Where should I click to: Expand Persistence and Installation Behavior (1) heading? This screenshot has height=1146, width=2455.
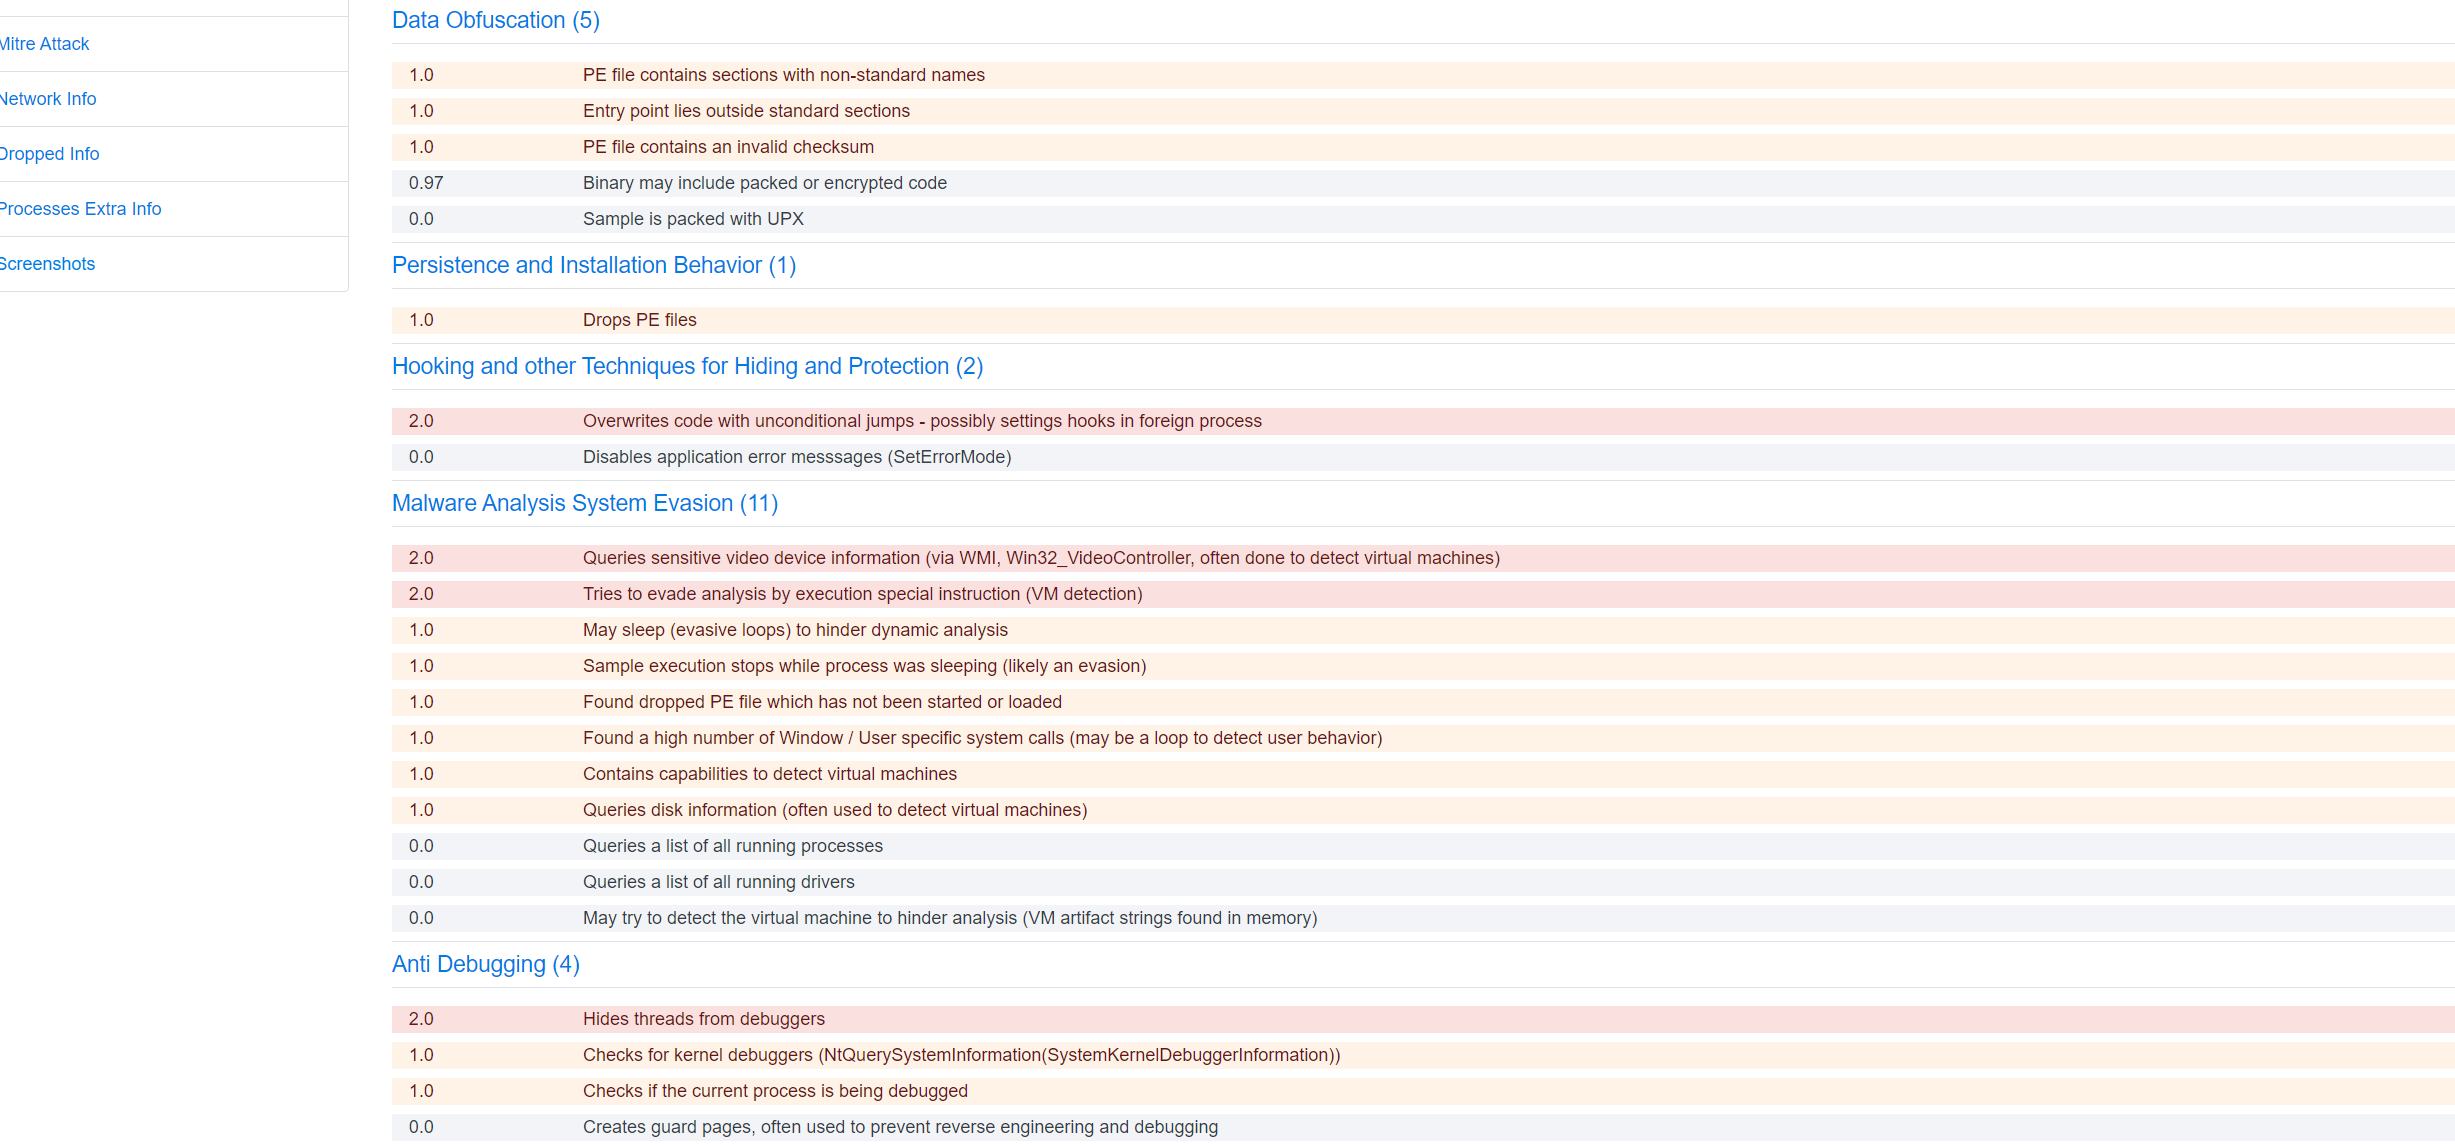[x=593, y=265]
